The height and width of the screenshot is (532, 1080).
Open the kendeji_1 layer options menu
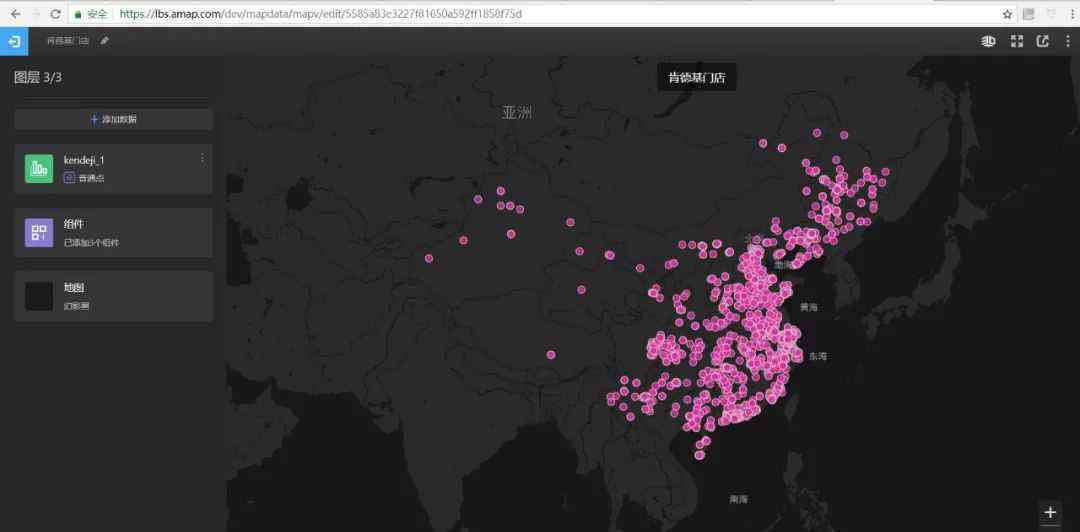[202, 158]
